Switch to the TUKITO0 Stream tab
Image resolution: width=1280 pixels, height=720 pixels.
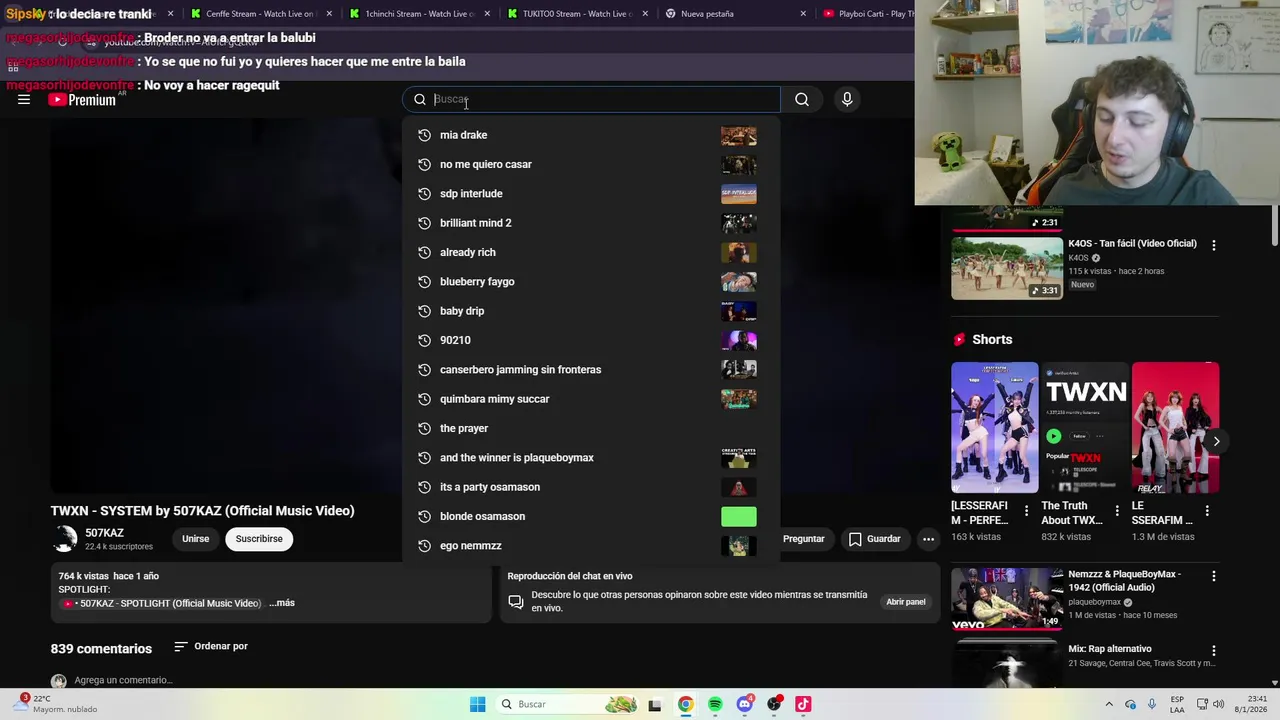coord(578,14)
